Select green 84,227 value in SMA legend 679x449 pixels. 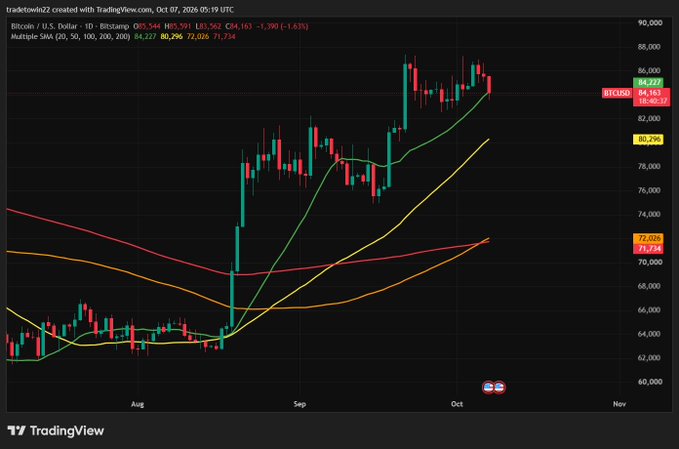point(145,37)
